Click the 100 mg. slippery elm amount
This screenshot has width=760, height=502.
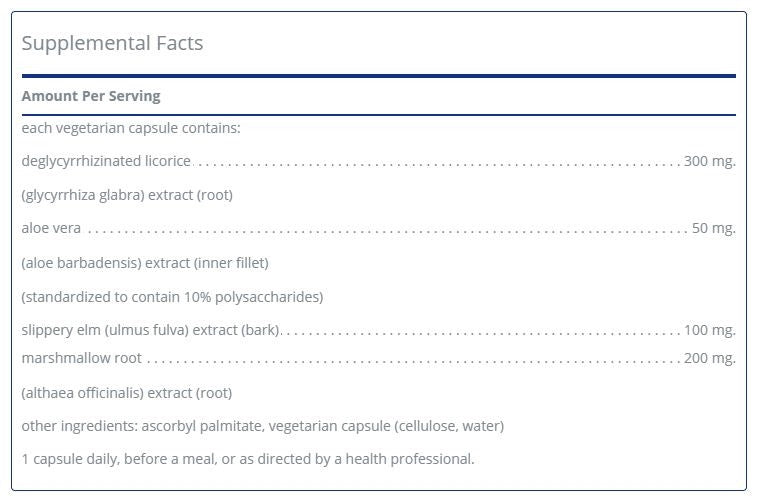pos(709,330)
